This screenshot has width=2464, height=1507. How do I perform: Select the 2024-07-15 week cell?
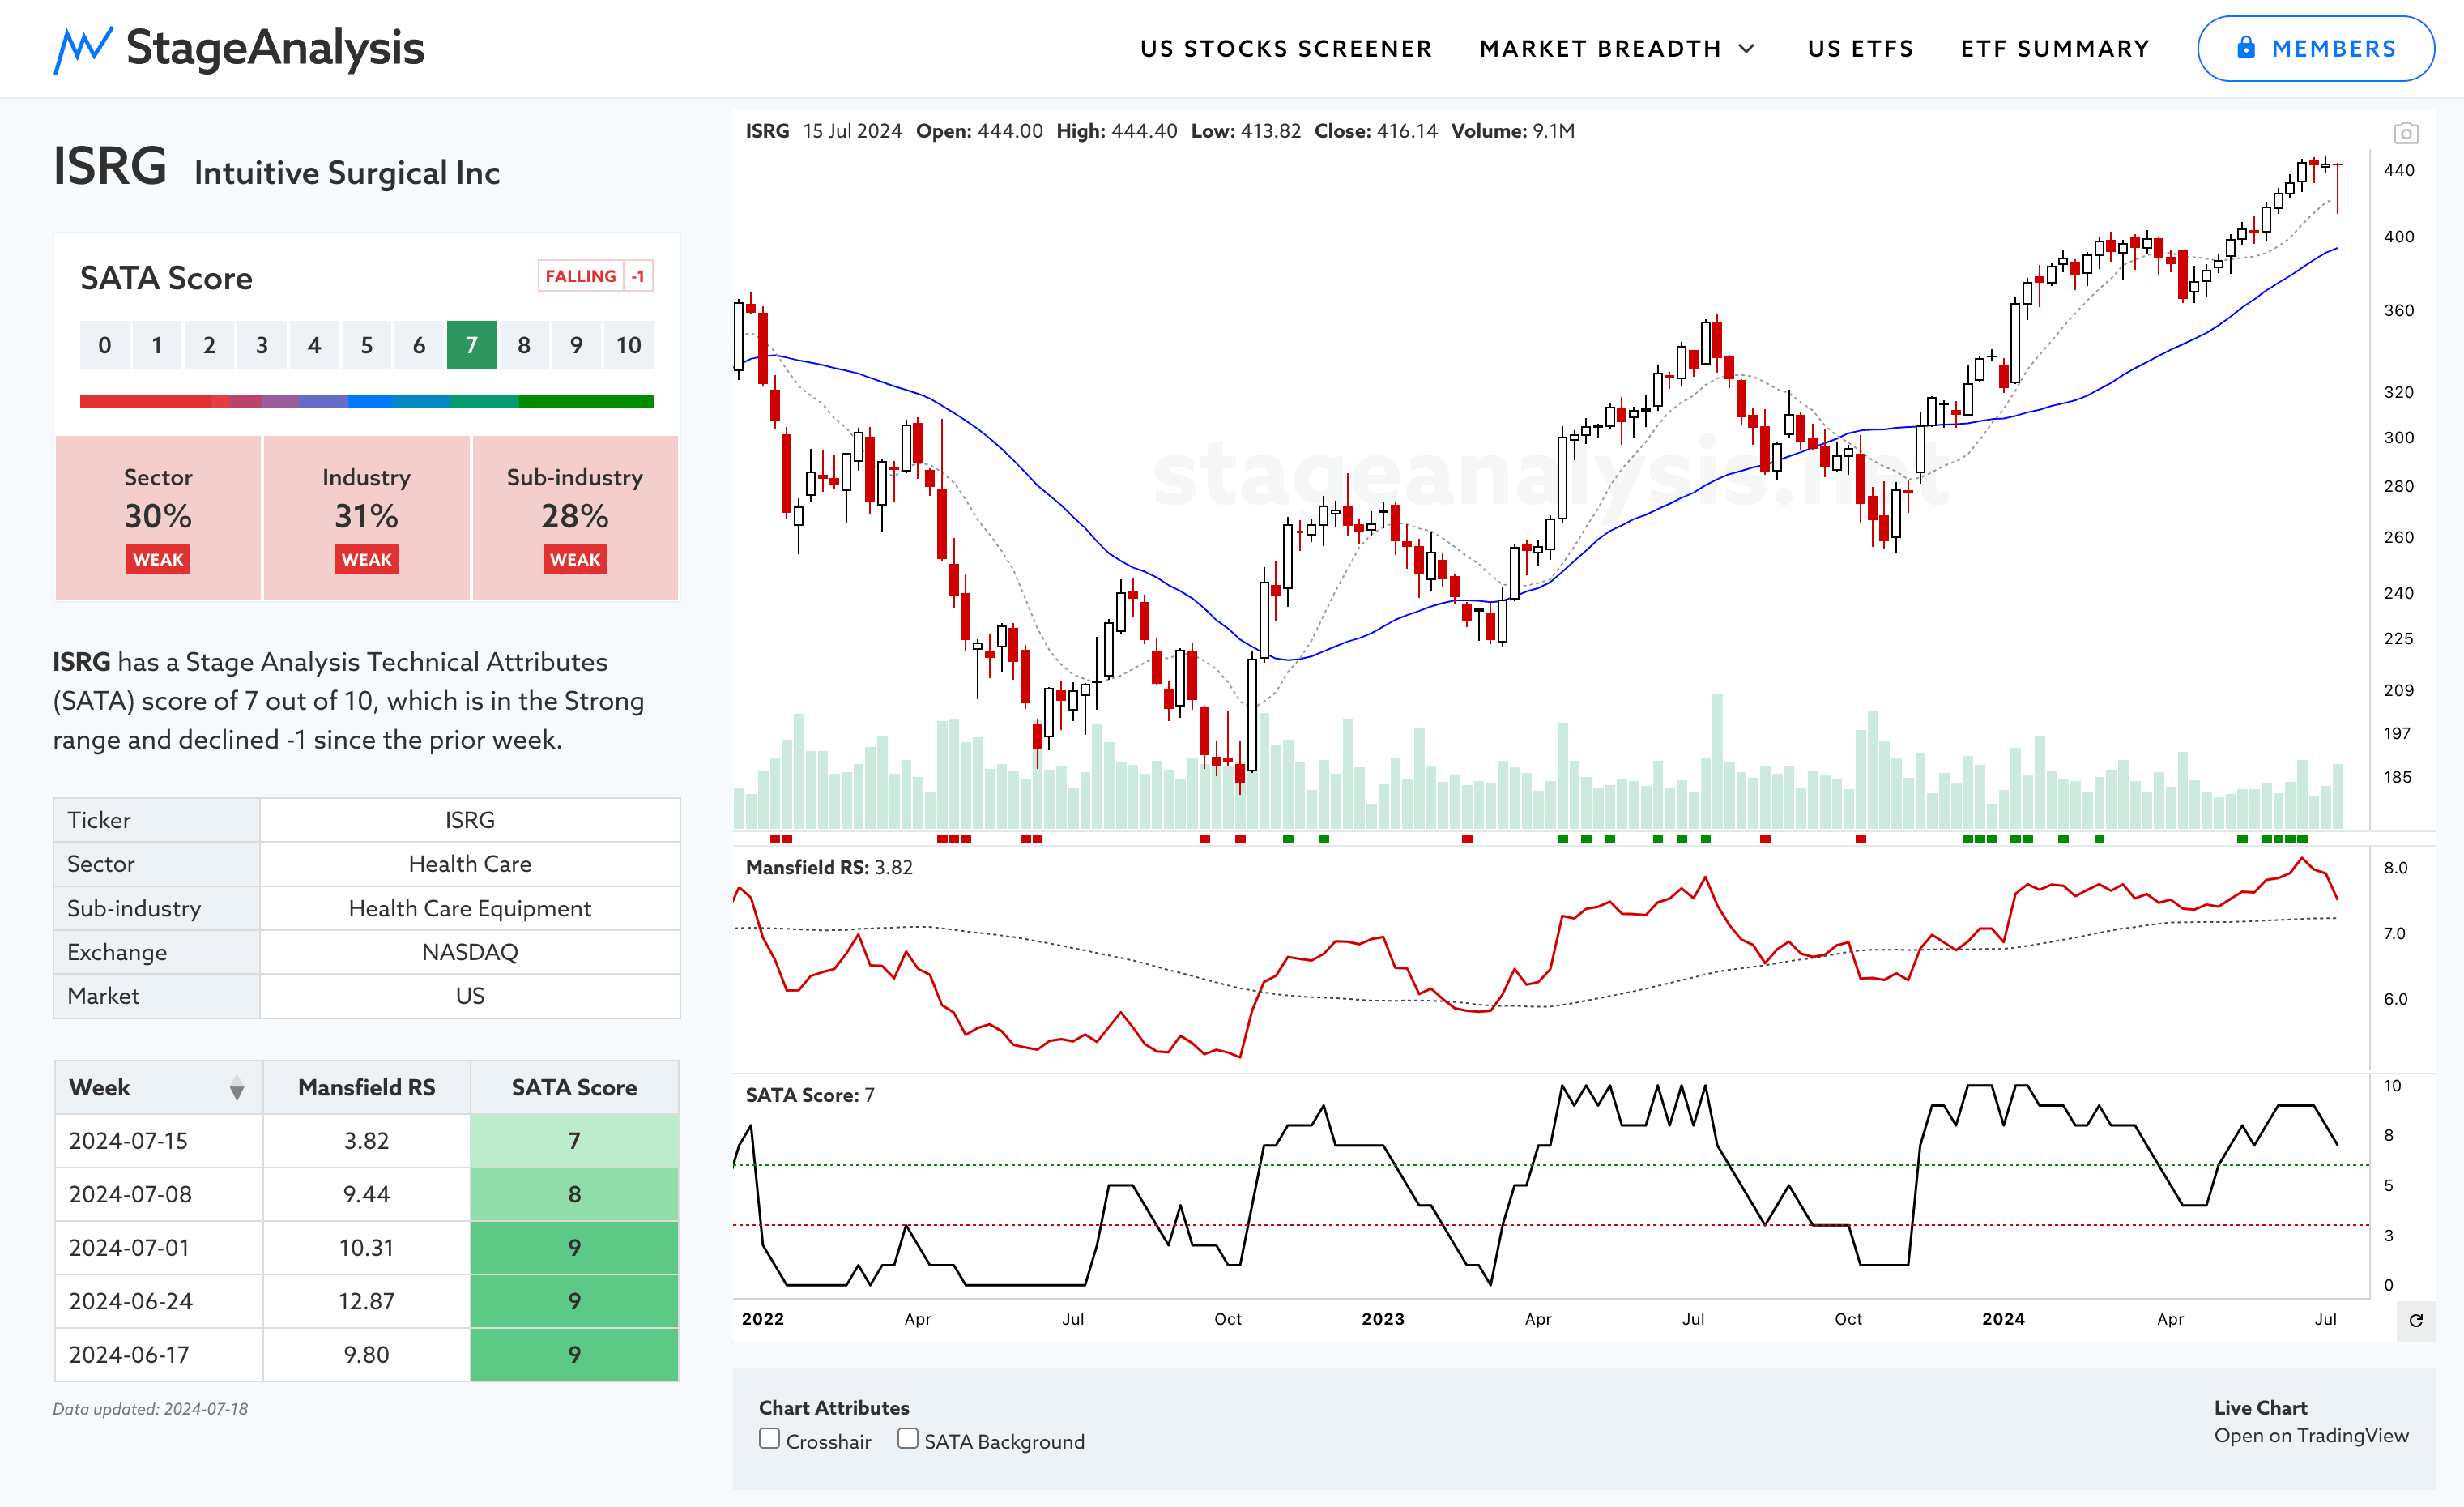coord(158,1141)
